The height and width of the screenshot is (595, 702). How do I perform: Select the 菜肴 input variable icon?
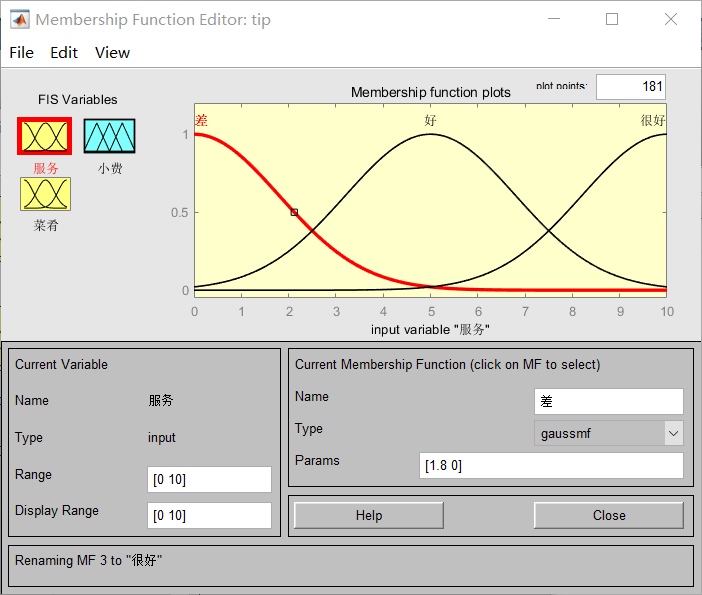coord(45,194)
